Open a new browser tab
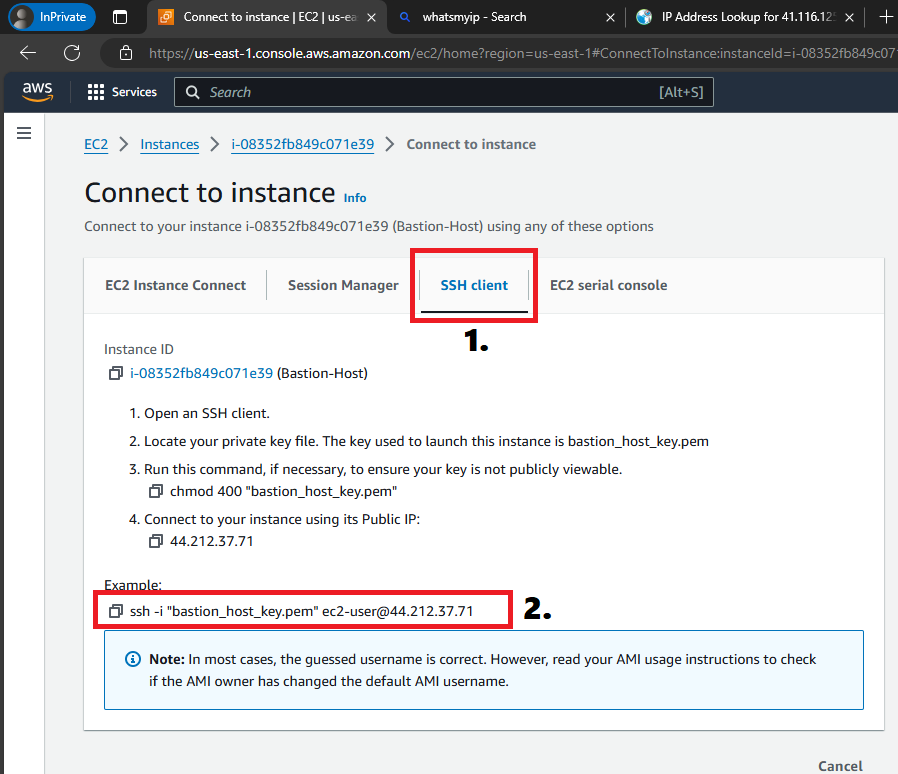898x774 pixels. point(885,17)
